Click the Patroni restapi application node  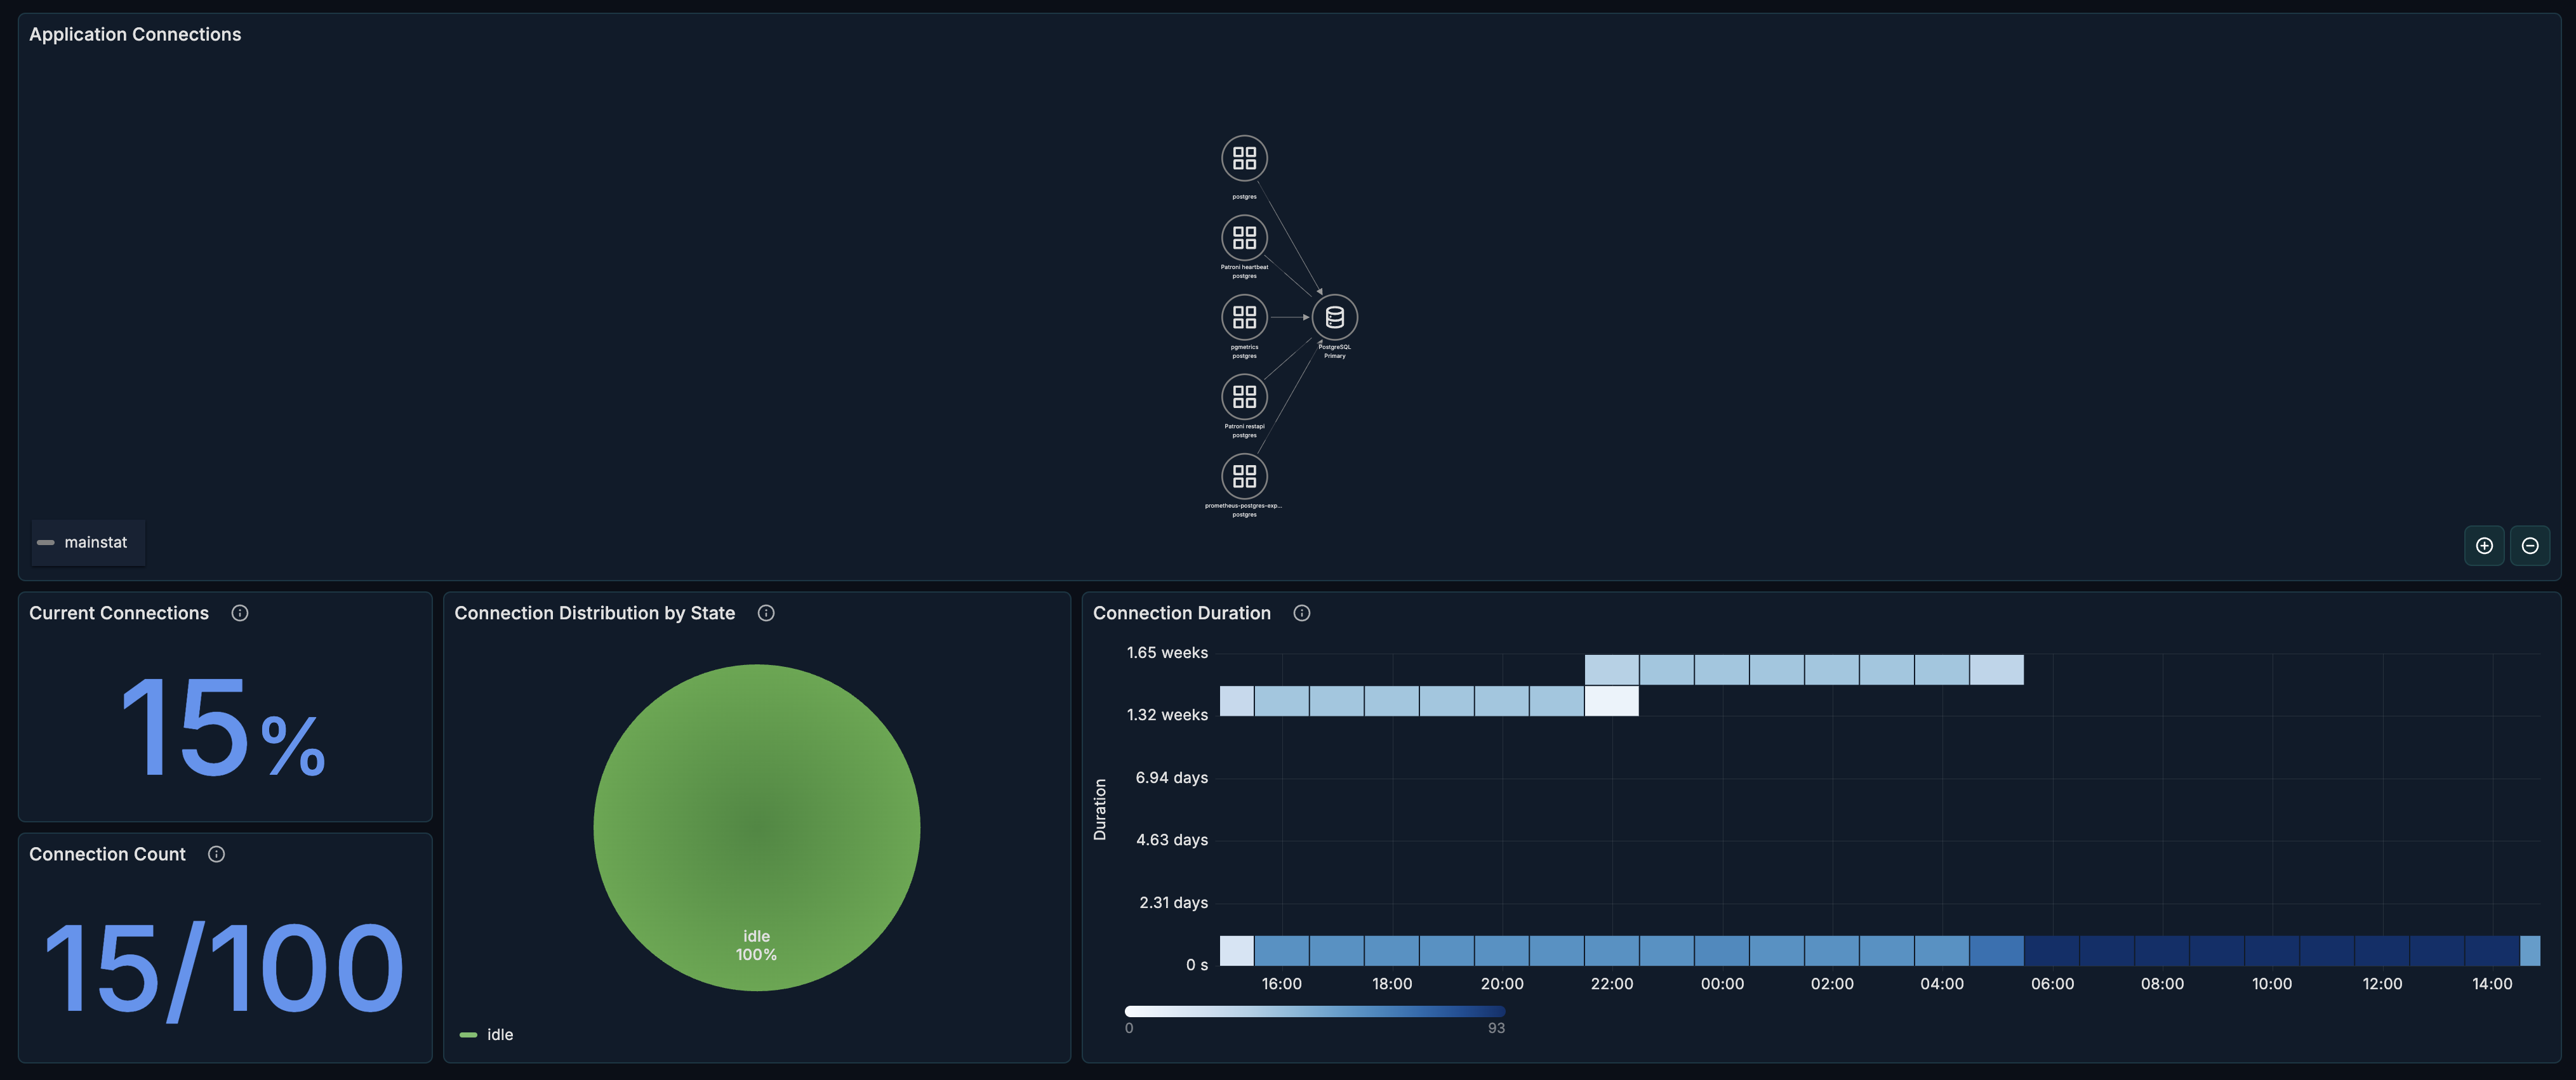click(1244, 397)
